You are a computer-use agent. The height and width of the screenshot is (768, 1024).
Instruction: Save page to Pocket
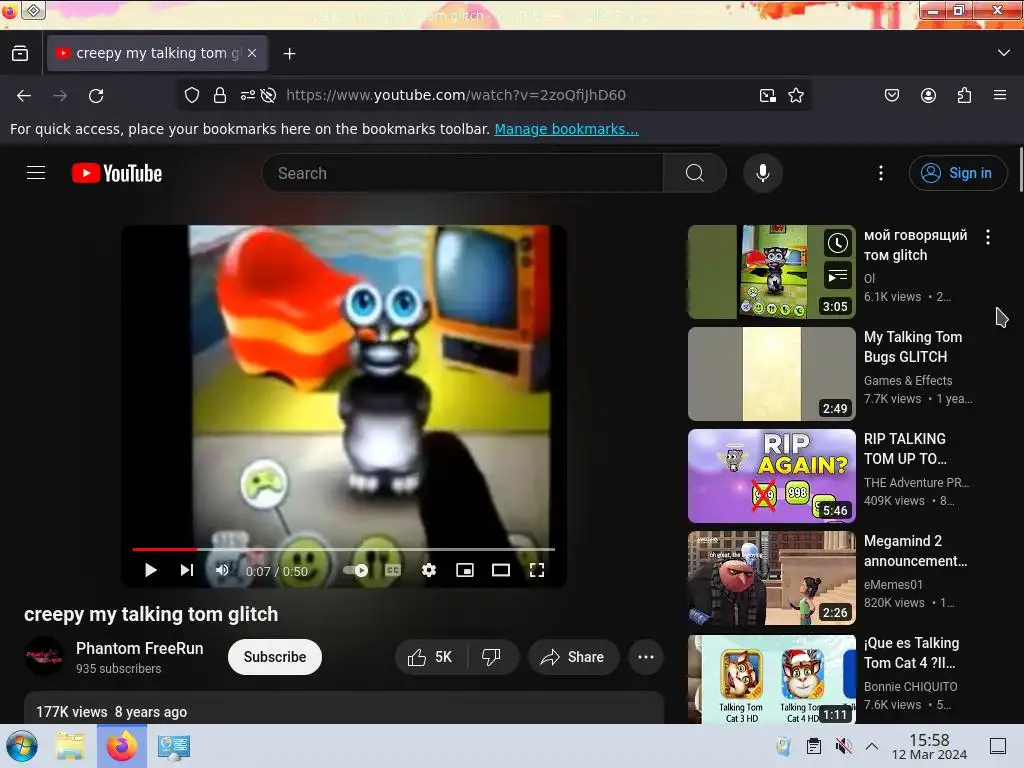892,96
